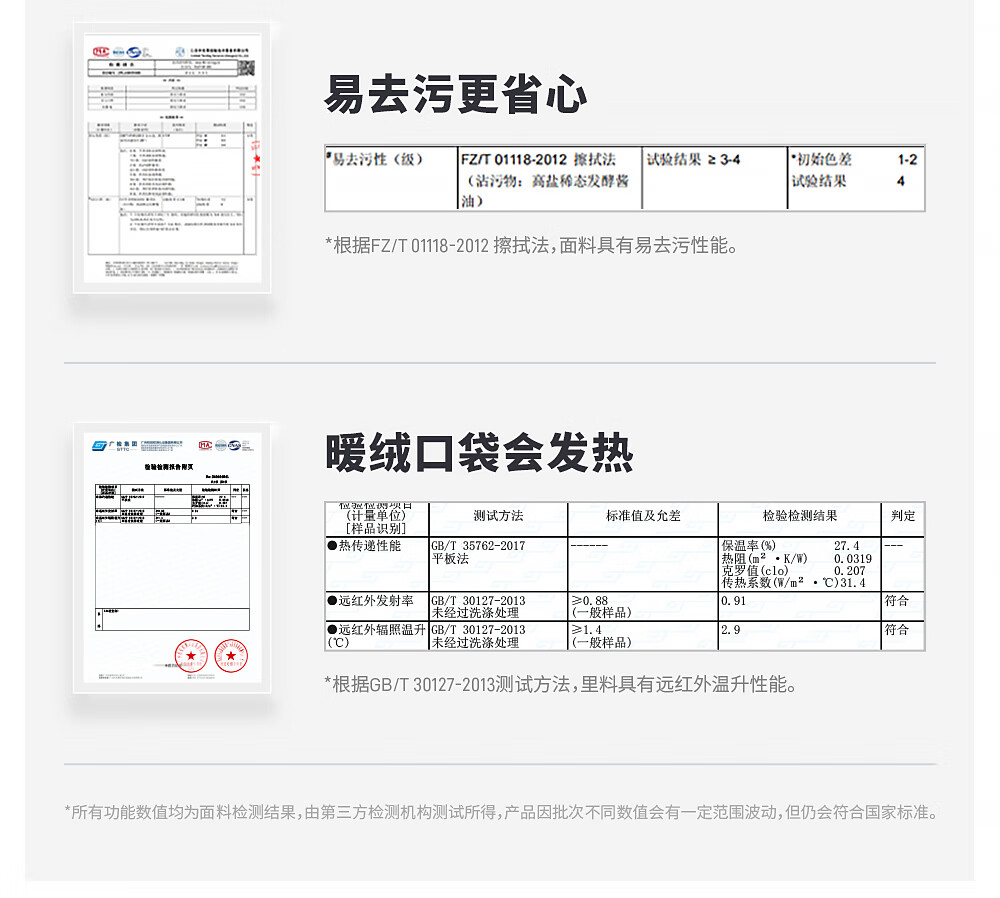Click the right red seal stamp on the 广检集团 heating report
Viewport: 1000px width, 898px height.
click(x=231, y=655)
